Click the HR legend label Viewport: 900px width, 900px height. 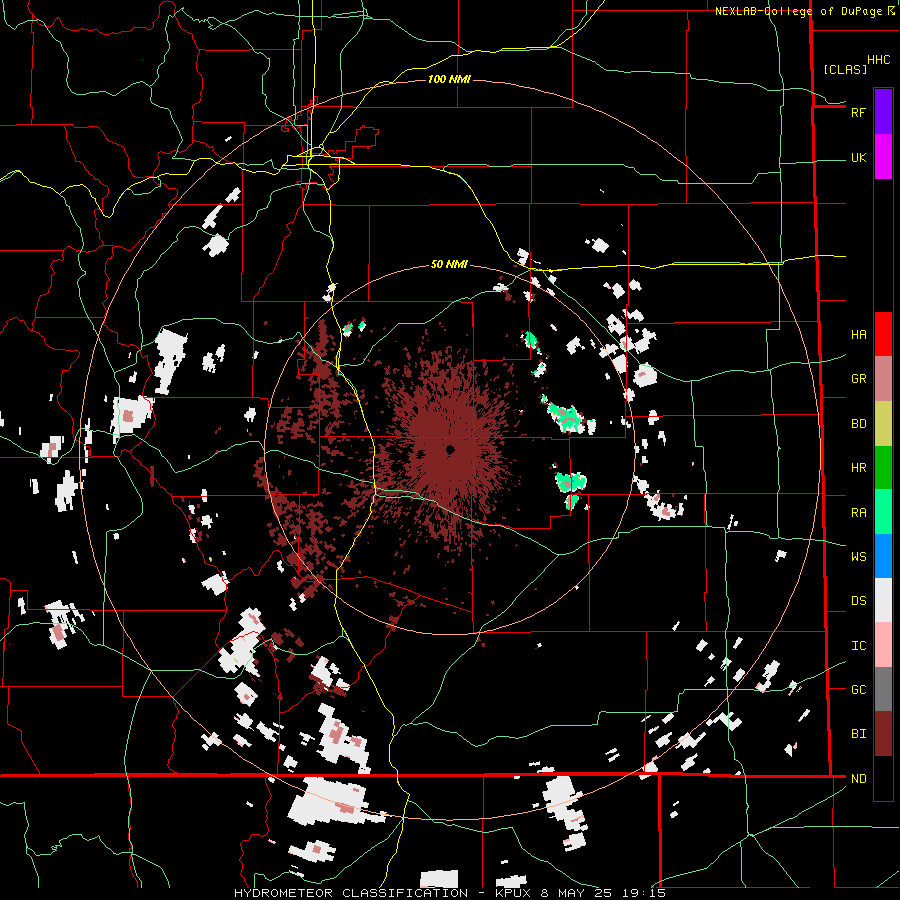point(858,468)
